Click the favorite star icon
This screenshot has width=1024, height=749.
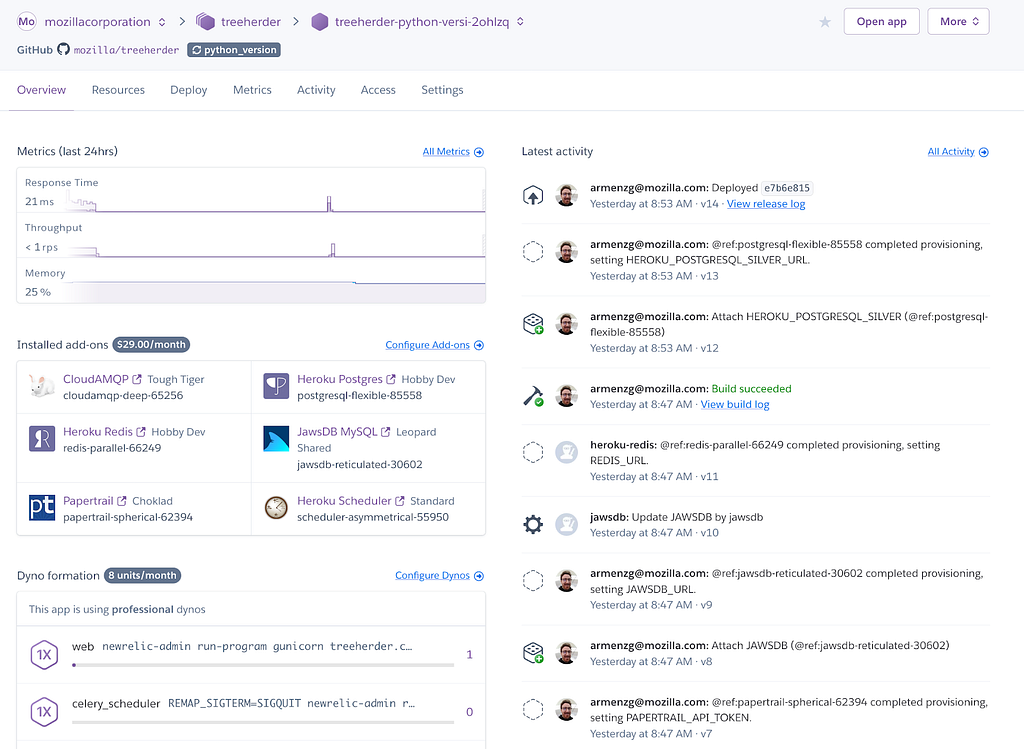click(825, 22)
